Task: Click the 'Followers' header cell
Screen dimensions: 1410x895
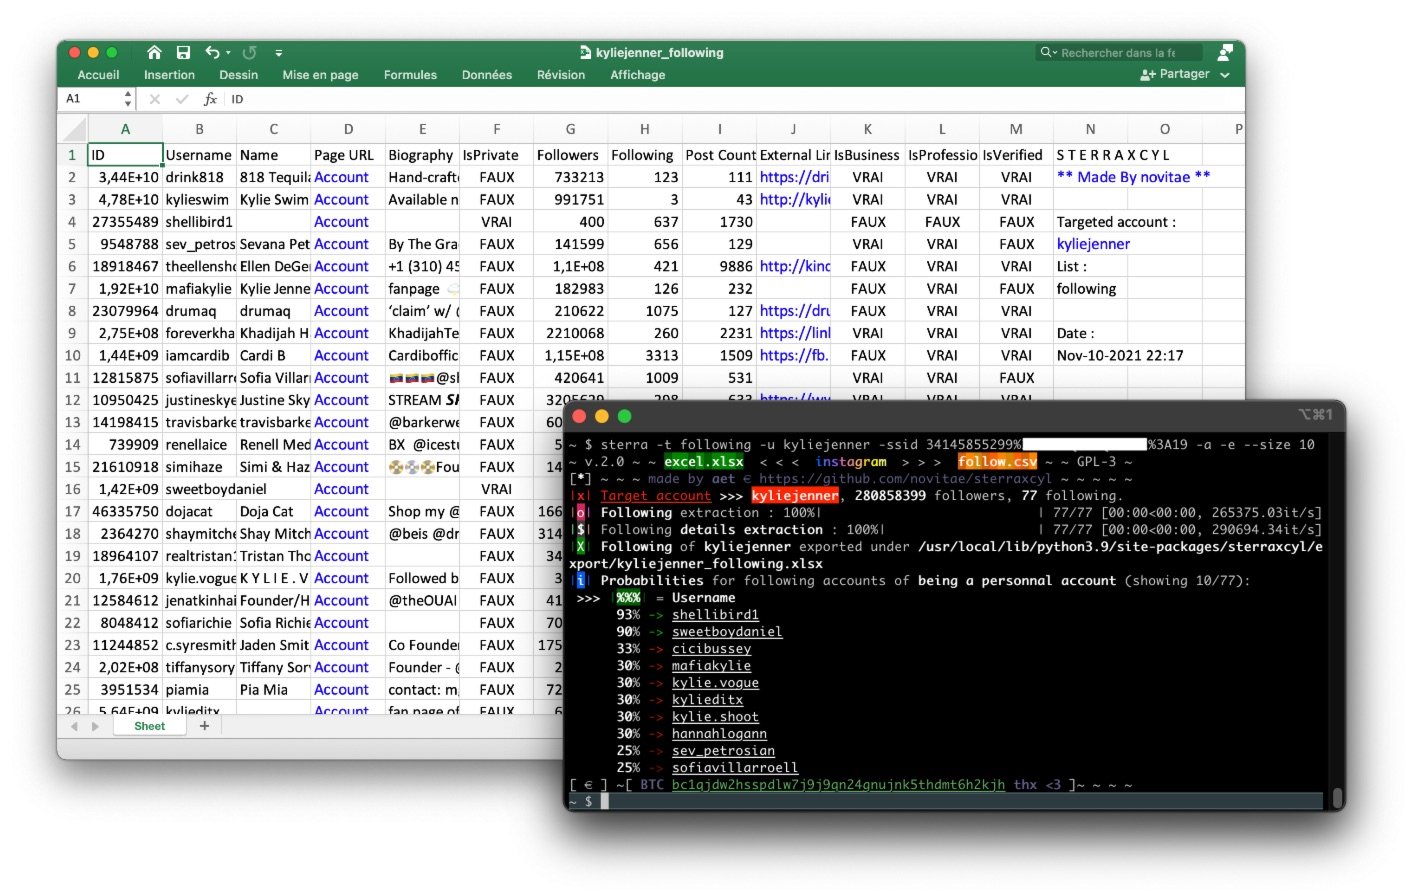Action: 570,155
